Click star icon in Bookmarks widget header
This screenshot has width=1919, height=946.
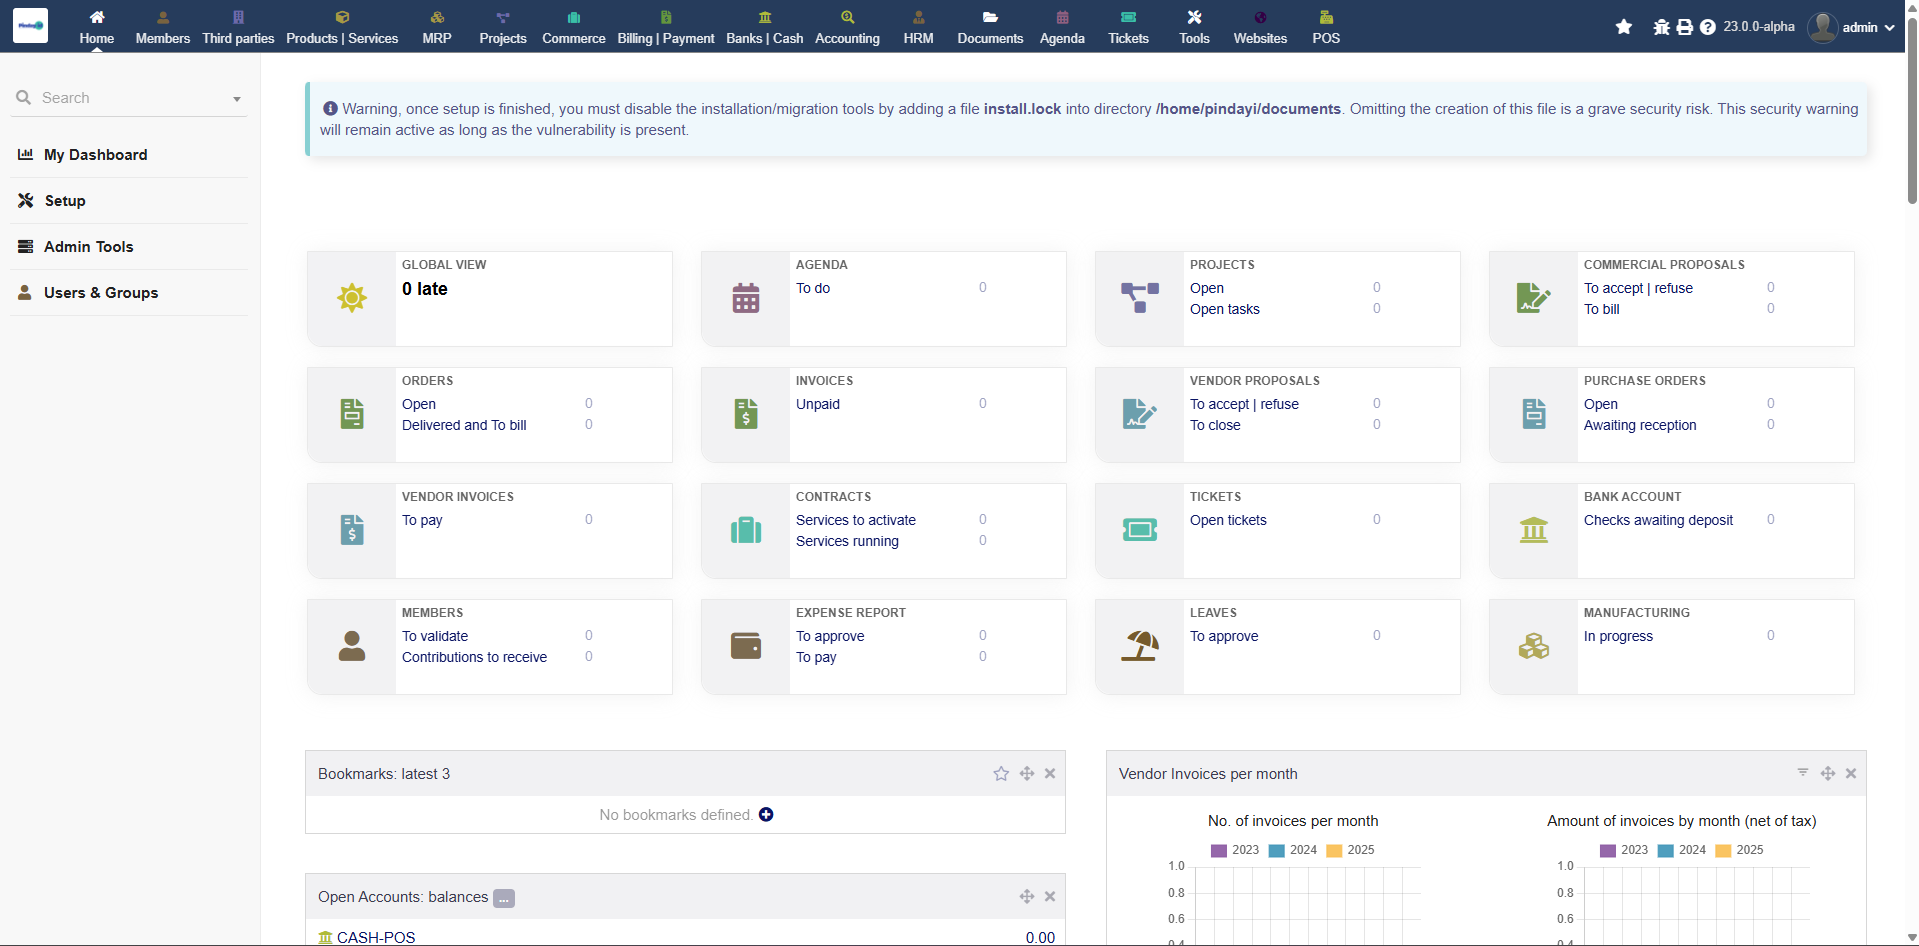click(1001, 774)
